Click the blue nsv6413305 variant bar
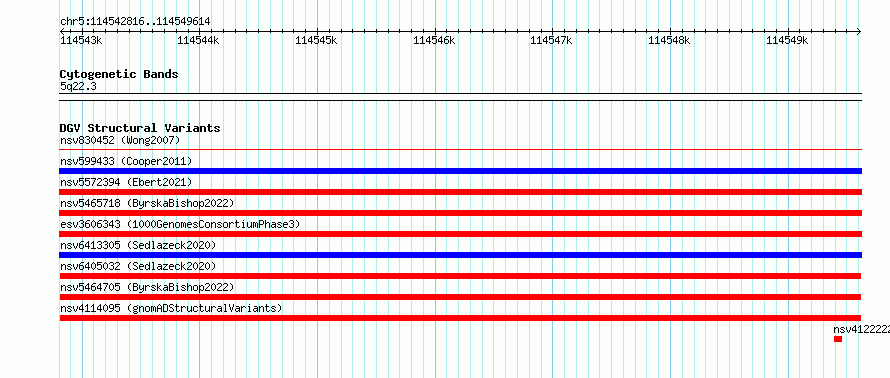Image resolution: width=890 pixels, height=378 pixels. pos(460,255)
